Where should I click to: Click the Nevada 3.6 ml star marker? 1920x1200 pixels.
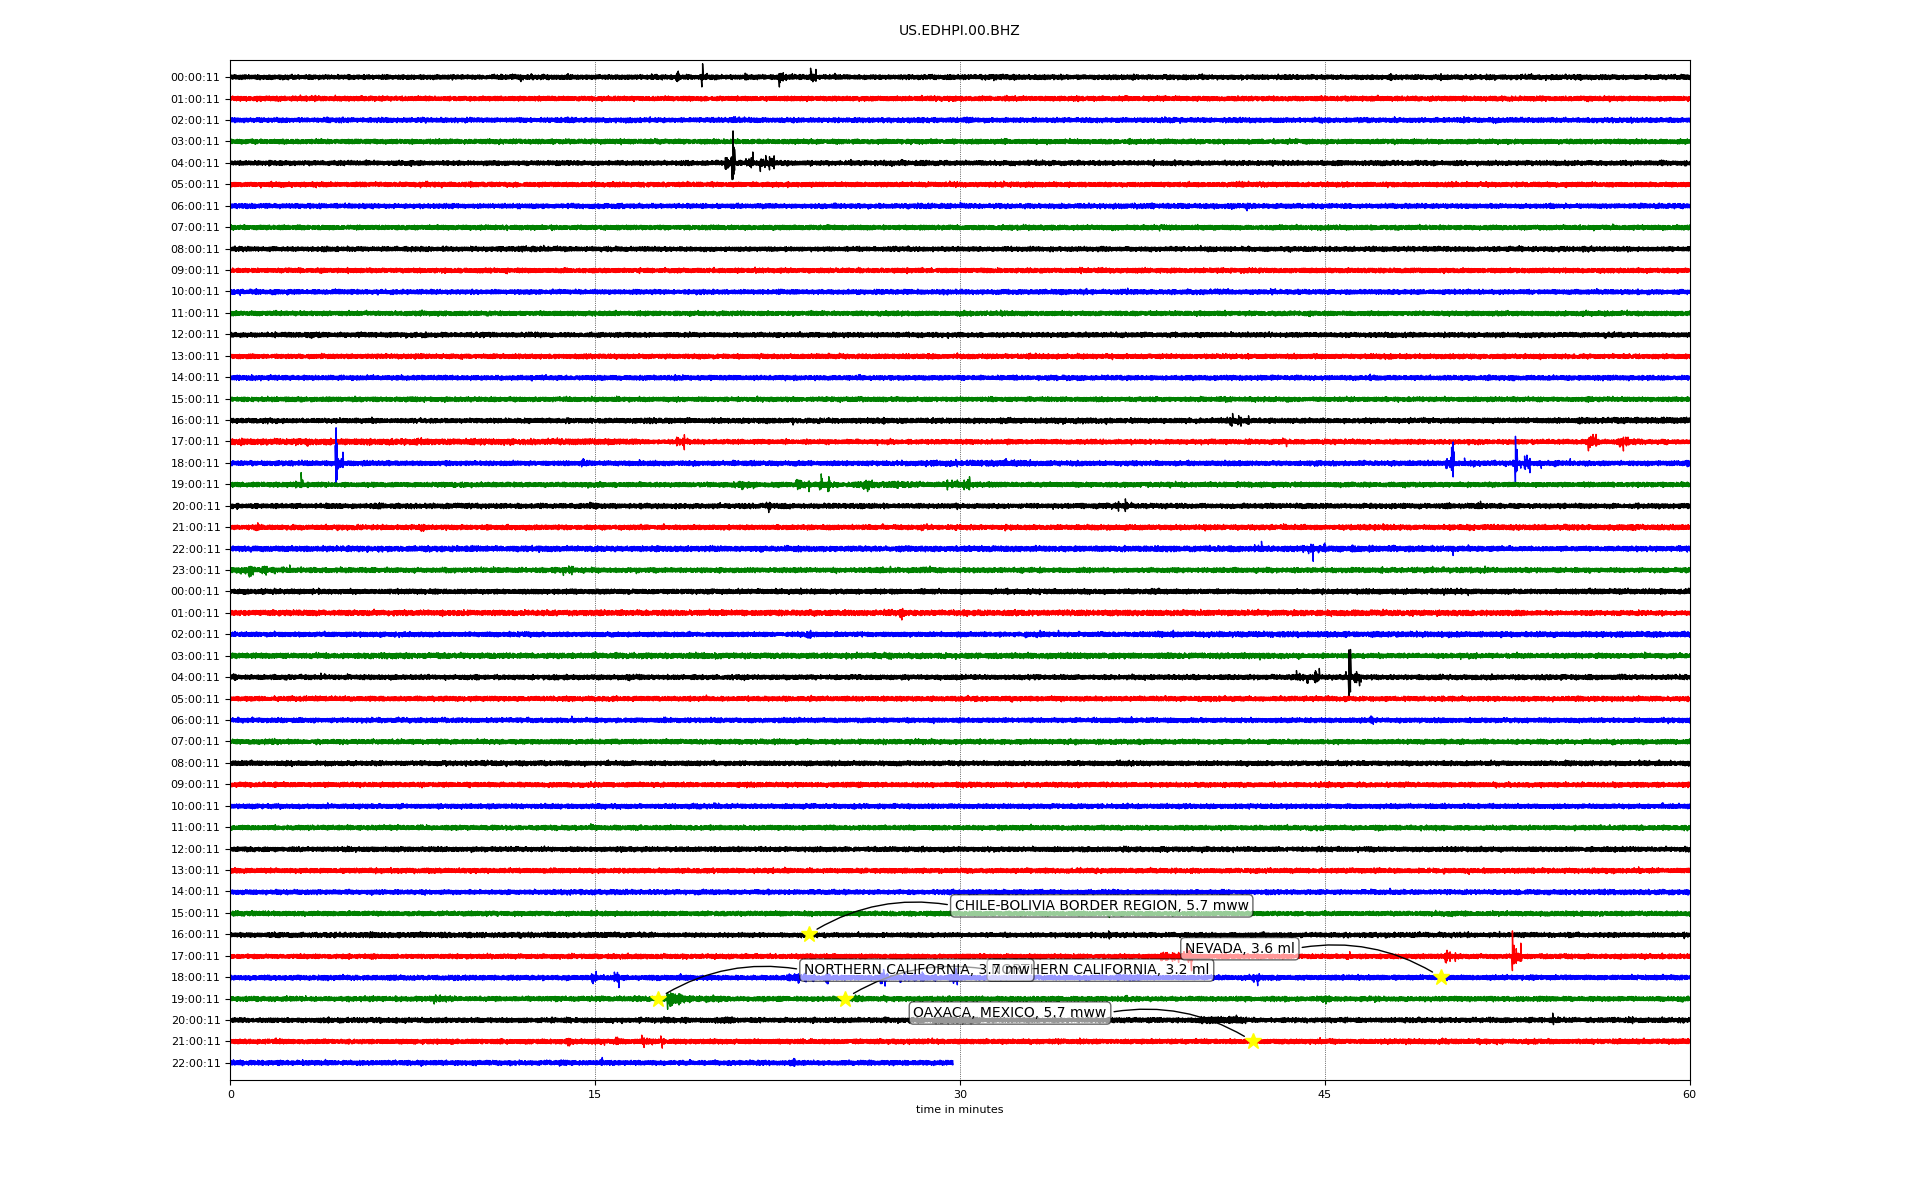tap(1441, 978)
